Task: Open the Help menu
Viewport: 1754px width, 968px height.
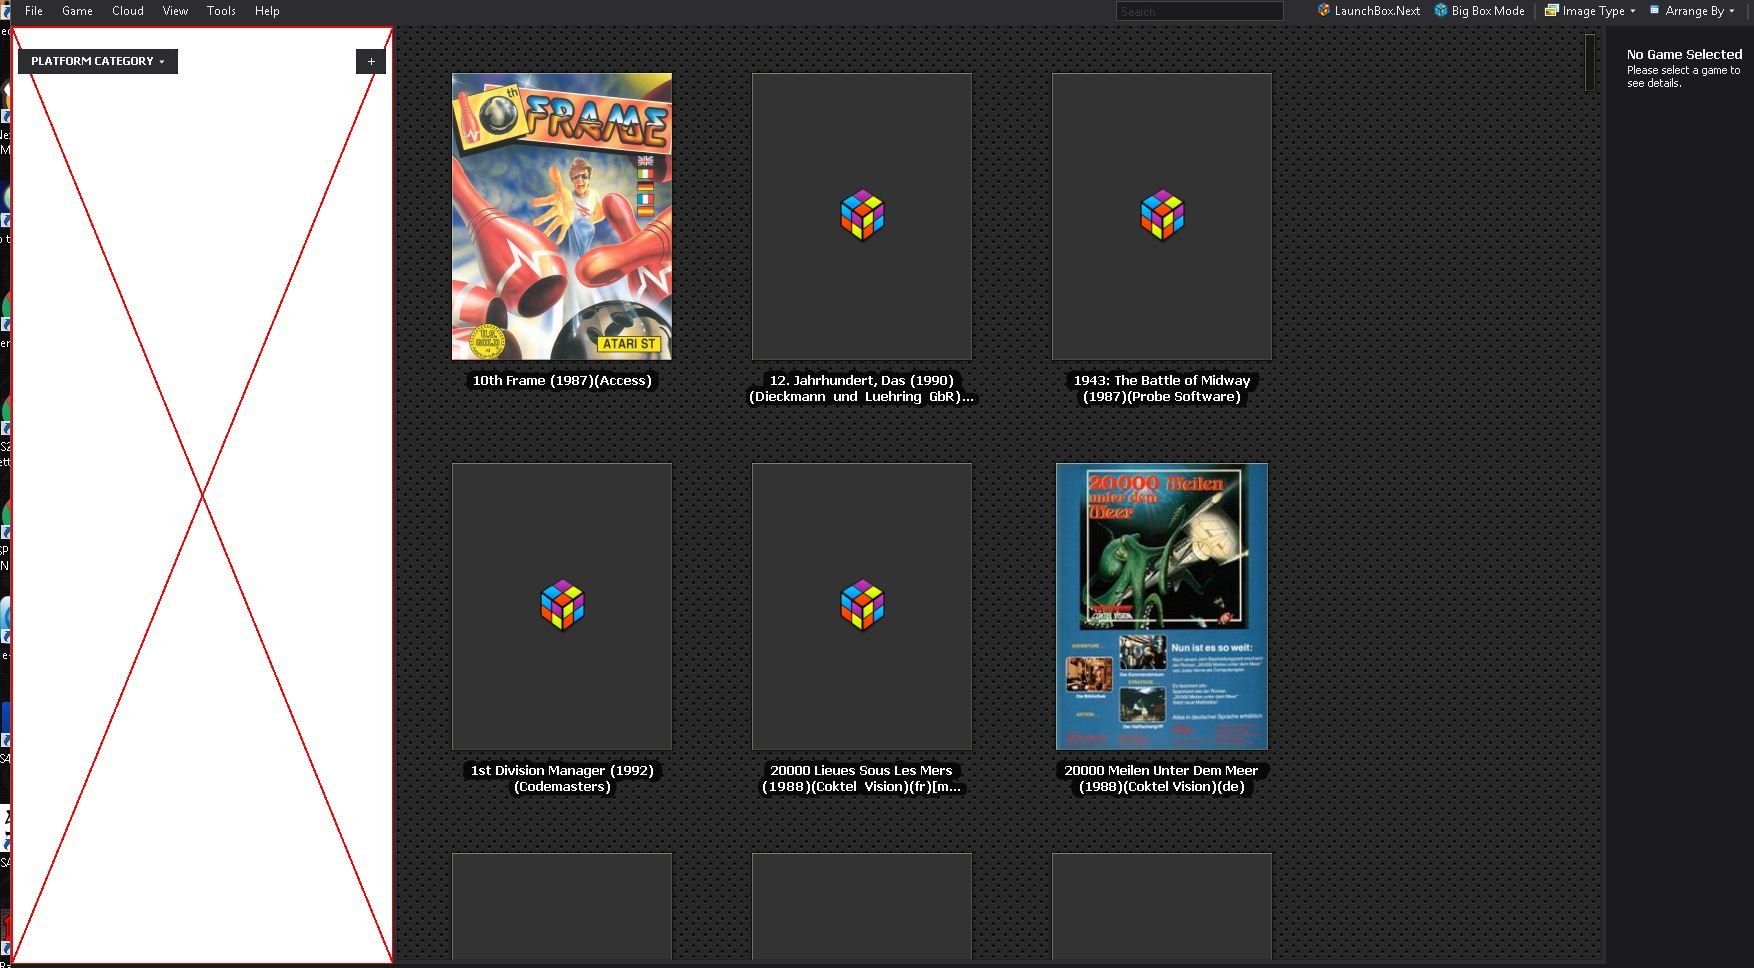Action: point(267,11)
